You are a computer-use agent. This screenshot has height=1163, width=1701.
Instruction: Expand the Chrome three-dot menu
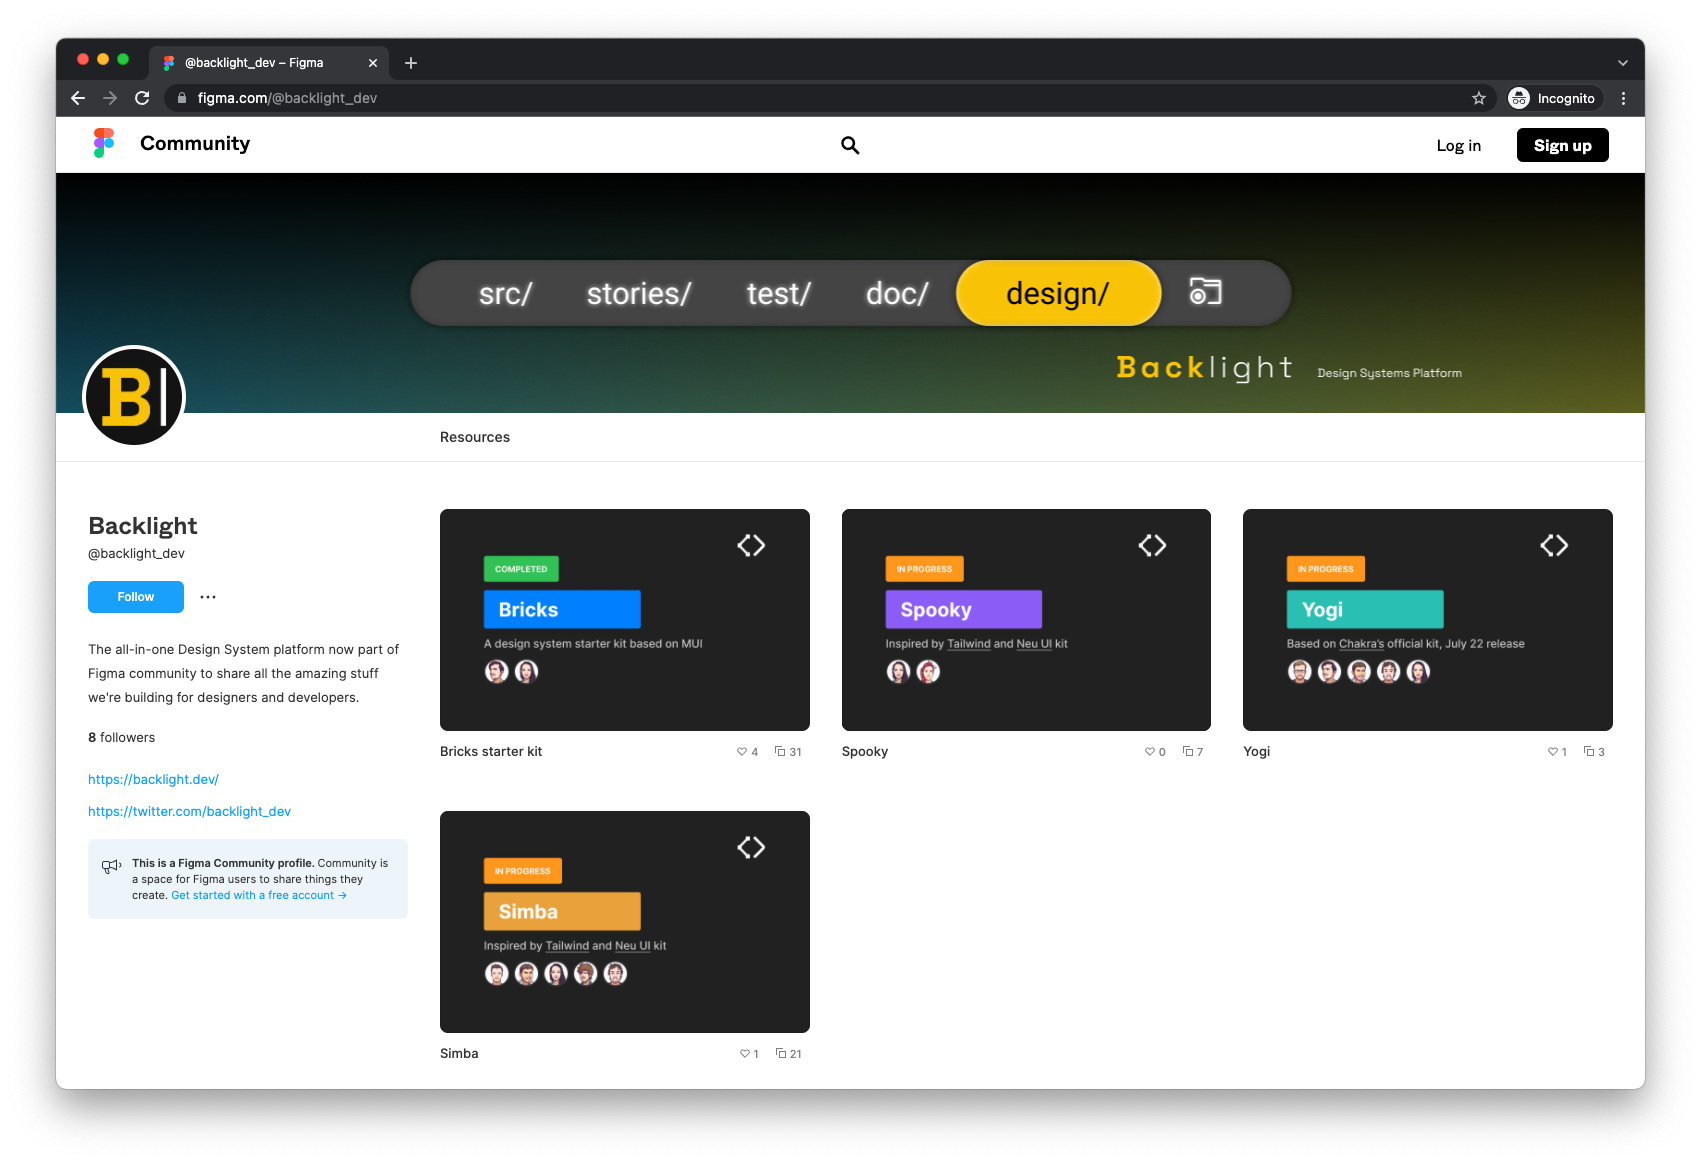pos(1623,98)
